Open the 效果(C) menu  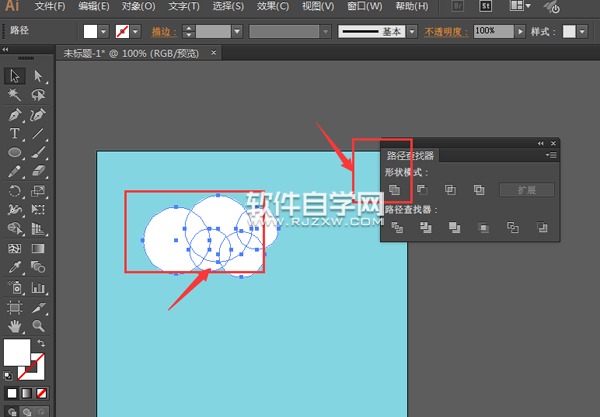click(273, 7)
